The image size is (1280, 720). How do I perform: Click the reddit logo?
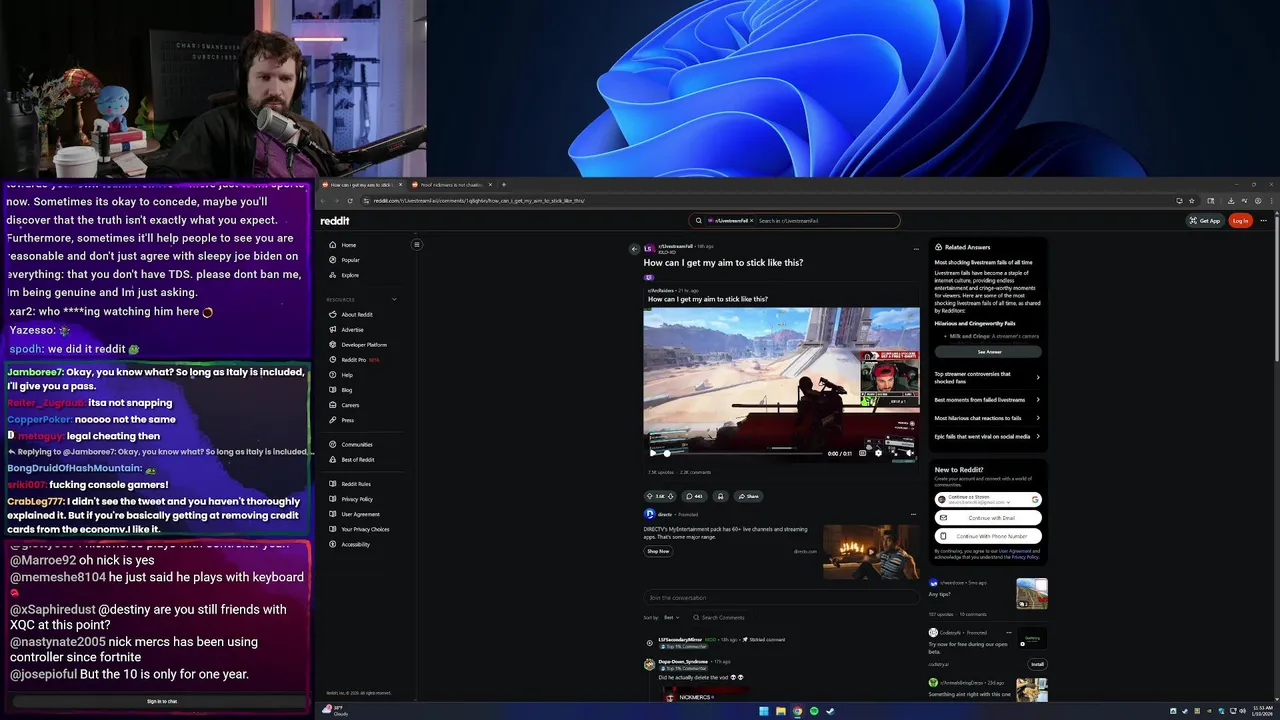tap(335, 221)
